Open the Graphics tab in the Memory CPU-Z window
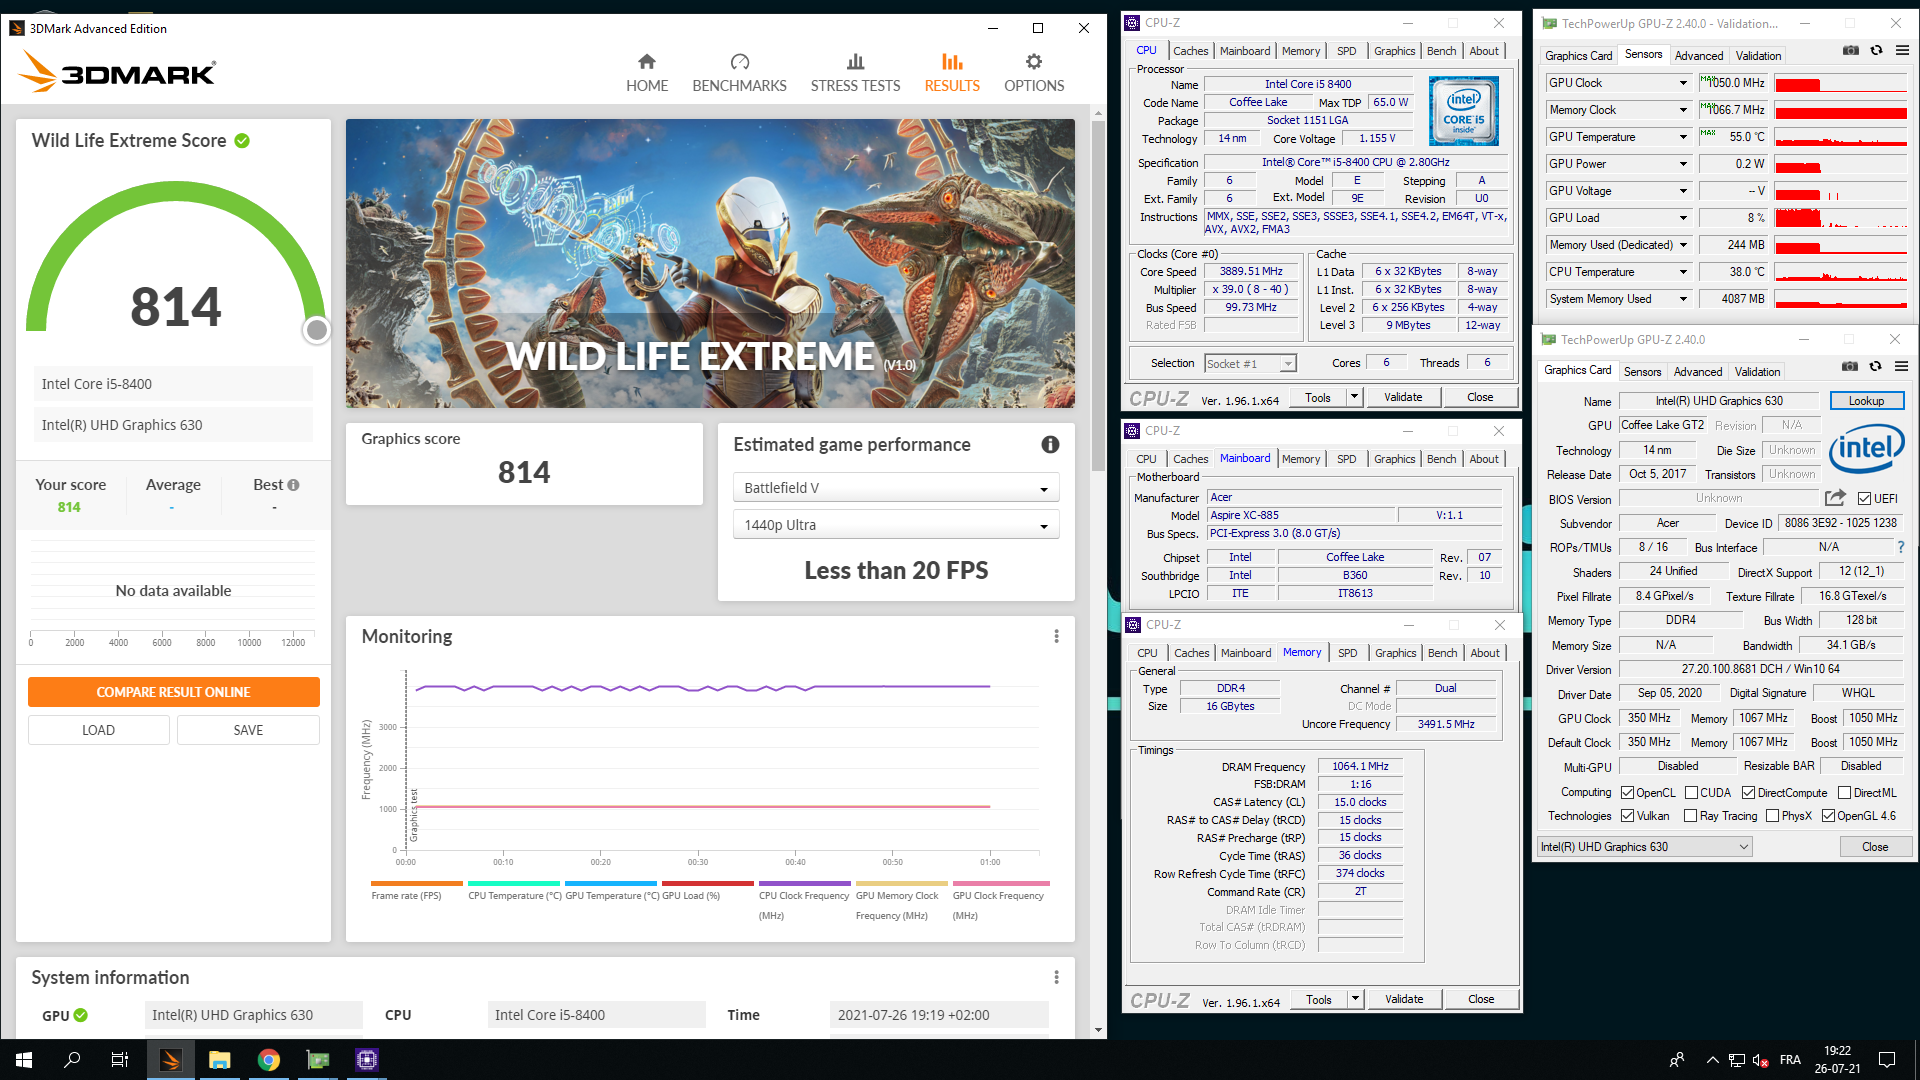The width and height of the screenshot is (1920, 1080). click(1395, 653)
